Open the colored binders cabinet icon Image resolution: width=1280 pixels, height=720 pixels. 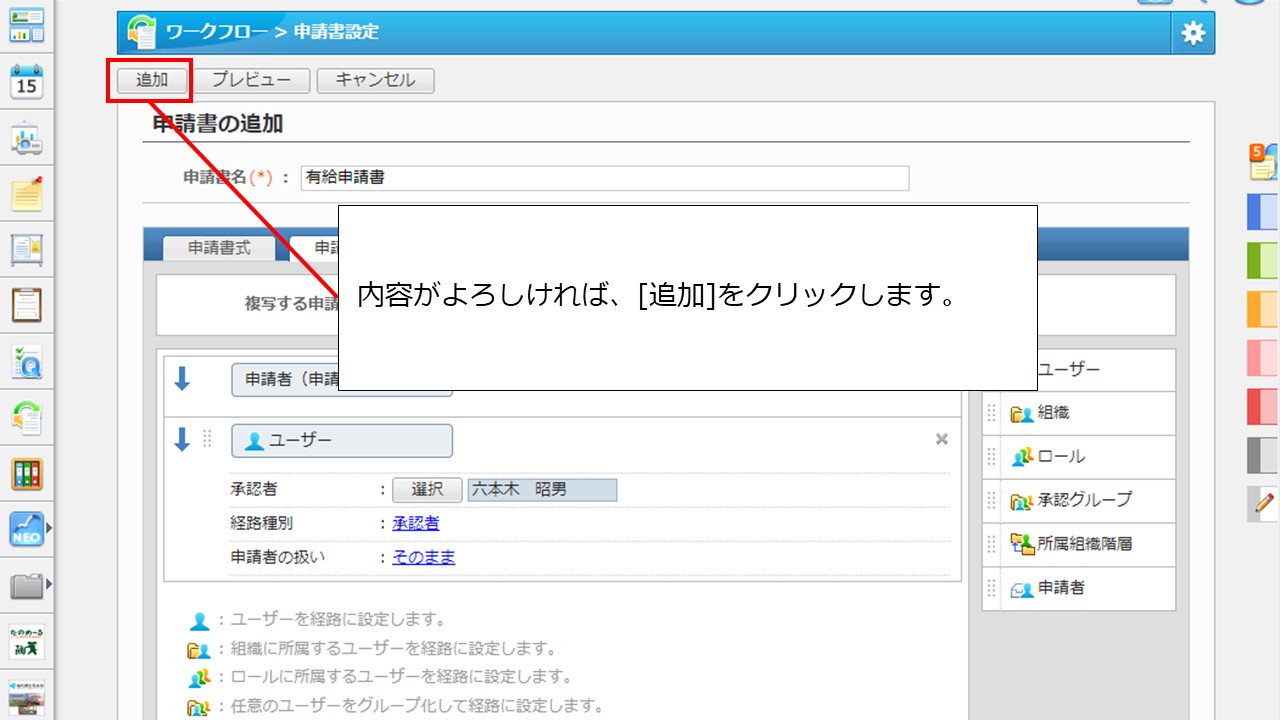coord(27,474)
